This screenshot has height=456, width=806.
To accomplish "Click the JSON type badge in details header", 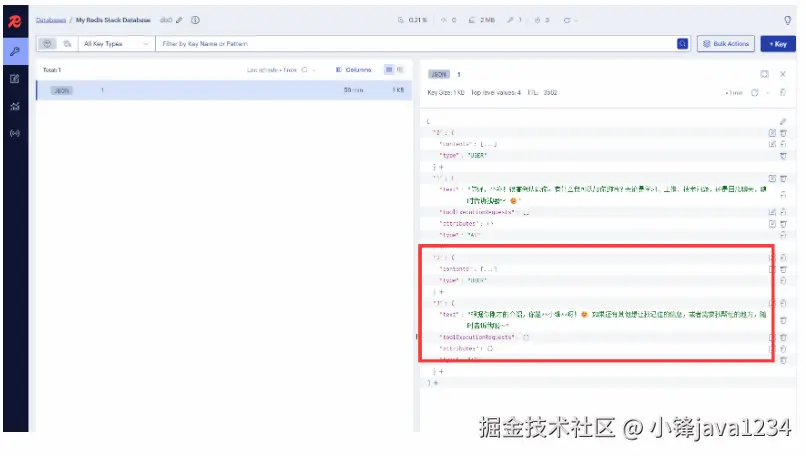I will point(438,74).
